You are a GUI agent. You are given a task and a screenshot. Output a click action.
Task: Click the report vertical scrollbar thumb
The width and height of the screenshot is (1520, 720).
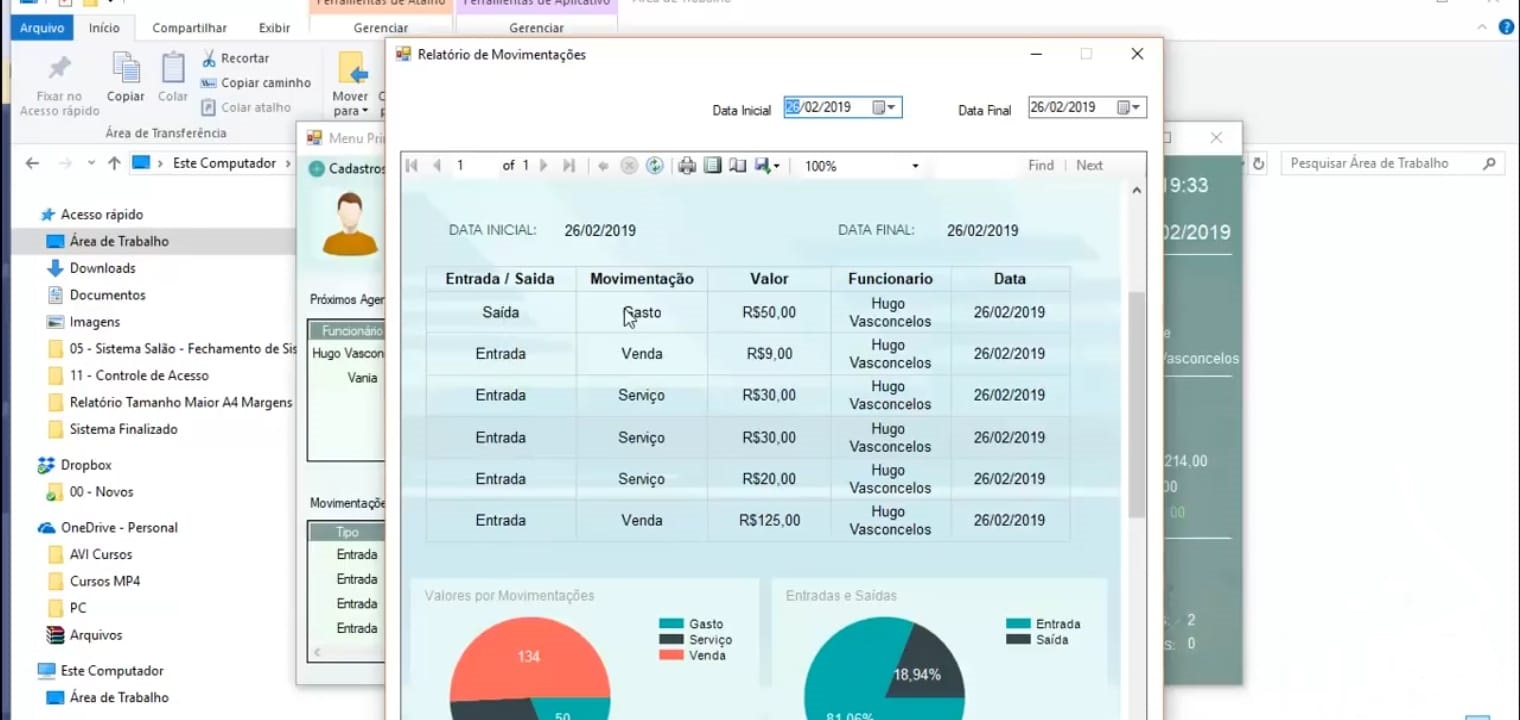(1137, 405)
